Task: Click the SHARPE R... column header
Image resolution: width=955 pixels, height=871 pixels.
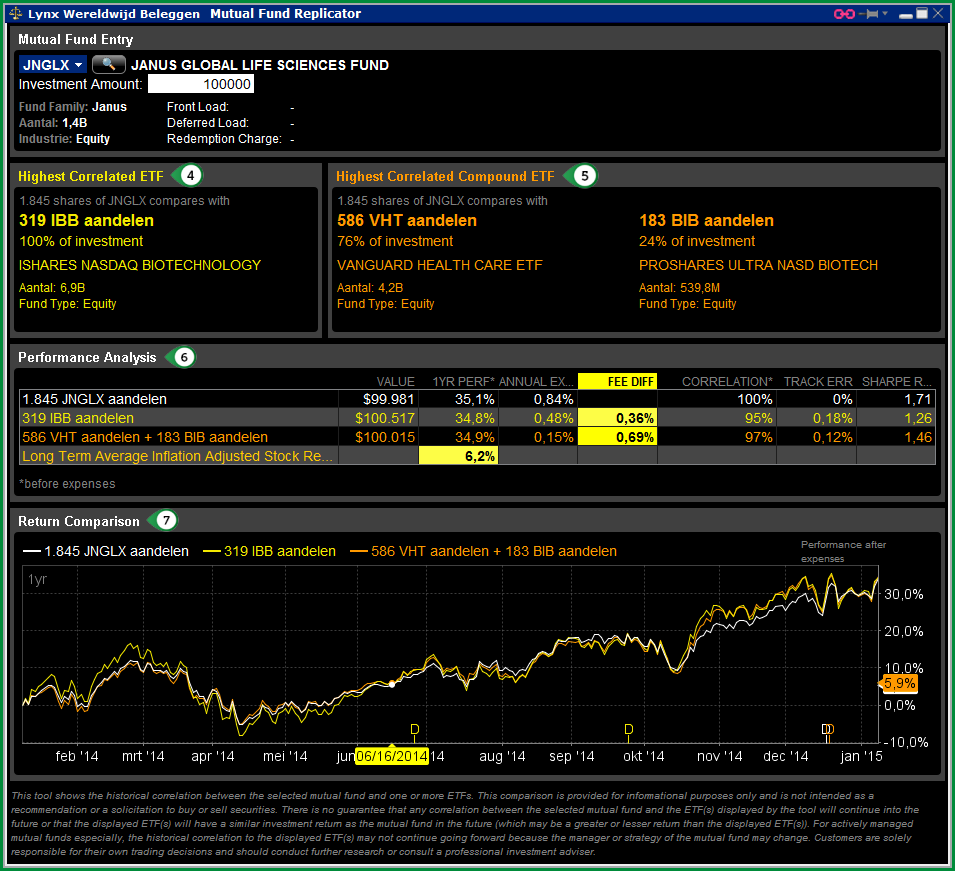Action: (x=896, y=382)
